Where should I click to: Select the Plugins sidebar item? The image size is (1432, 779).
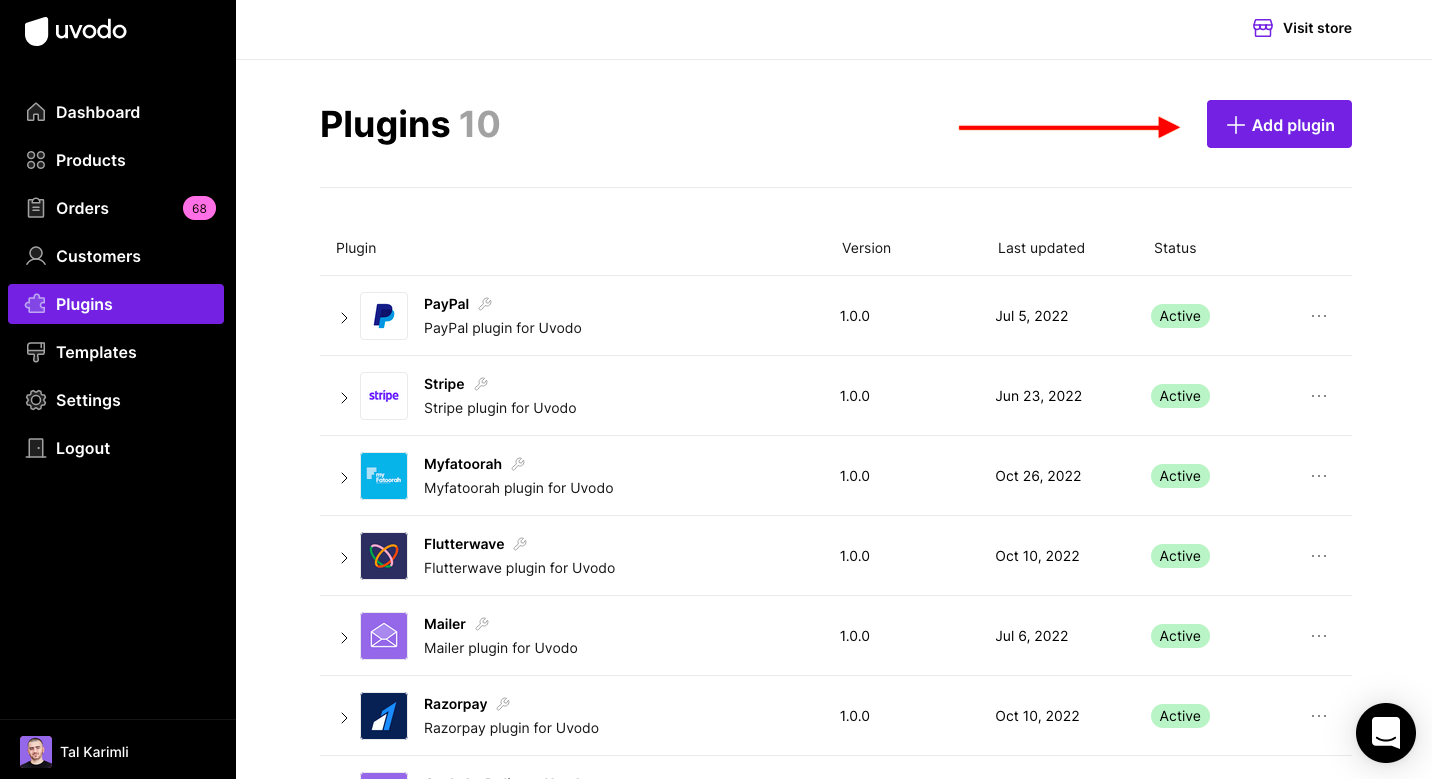click(x=116, y=304)
